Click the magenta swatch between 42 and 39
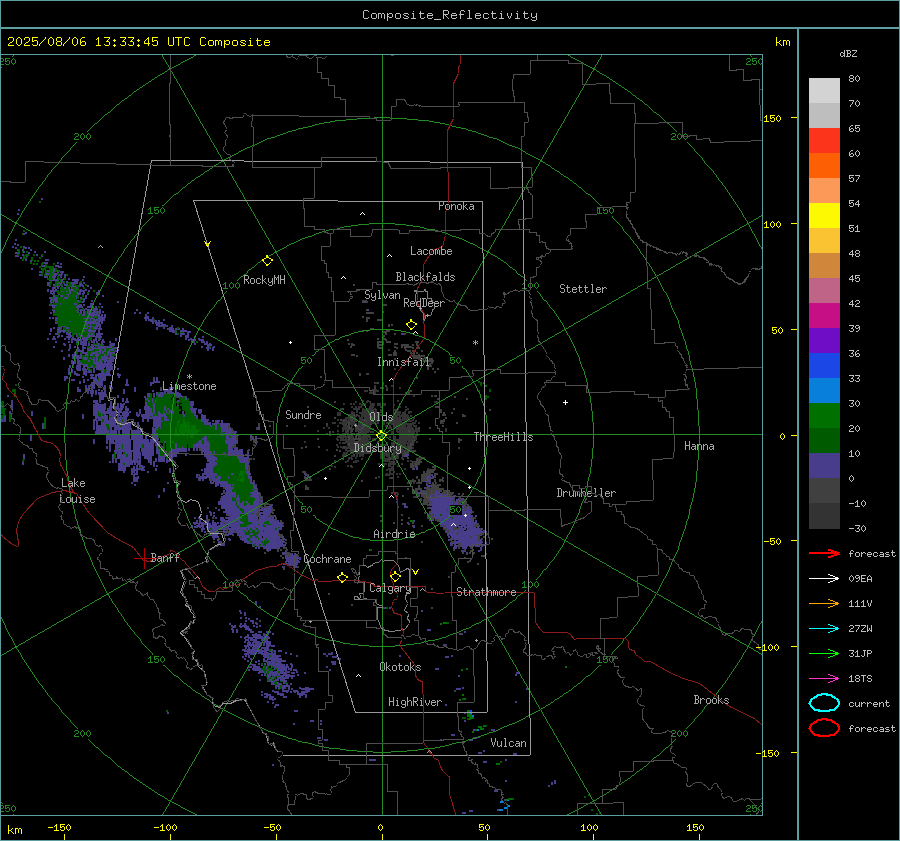The image size is (900, 841). [824, 316]
